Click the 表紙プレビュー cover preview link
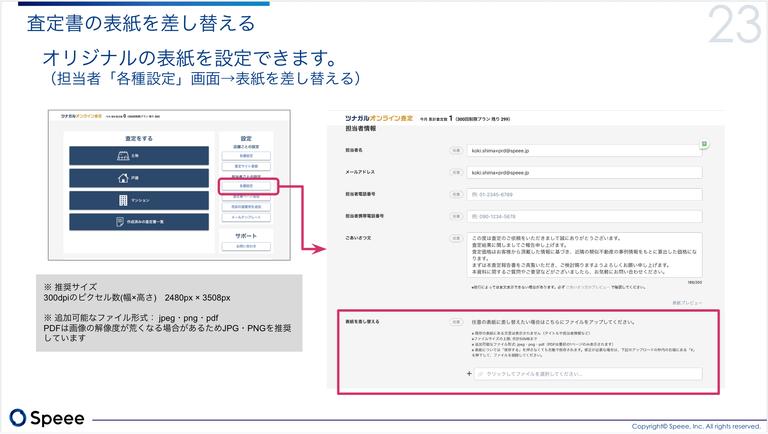Viewport: 768px width, 434px height. (x=686, y=302)
